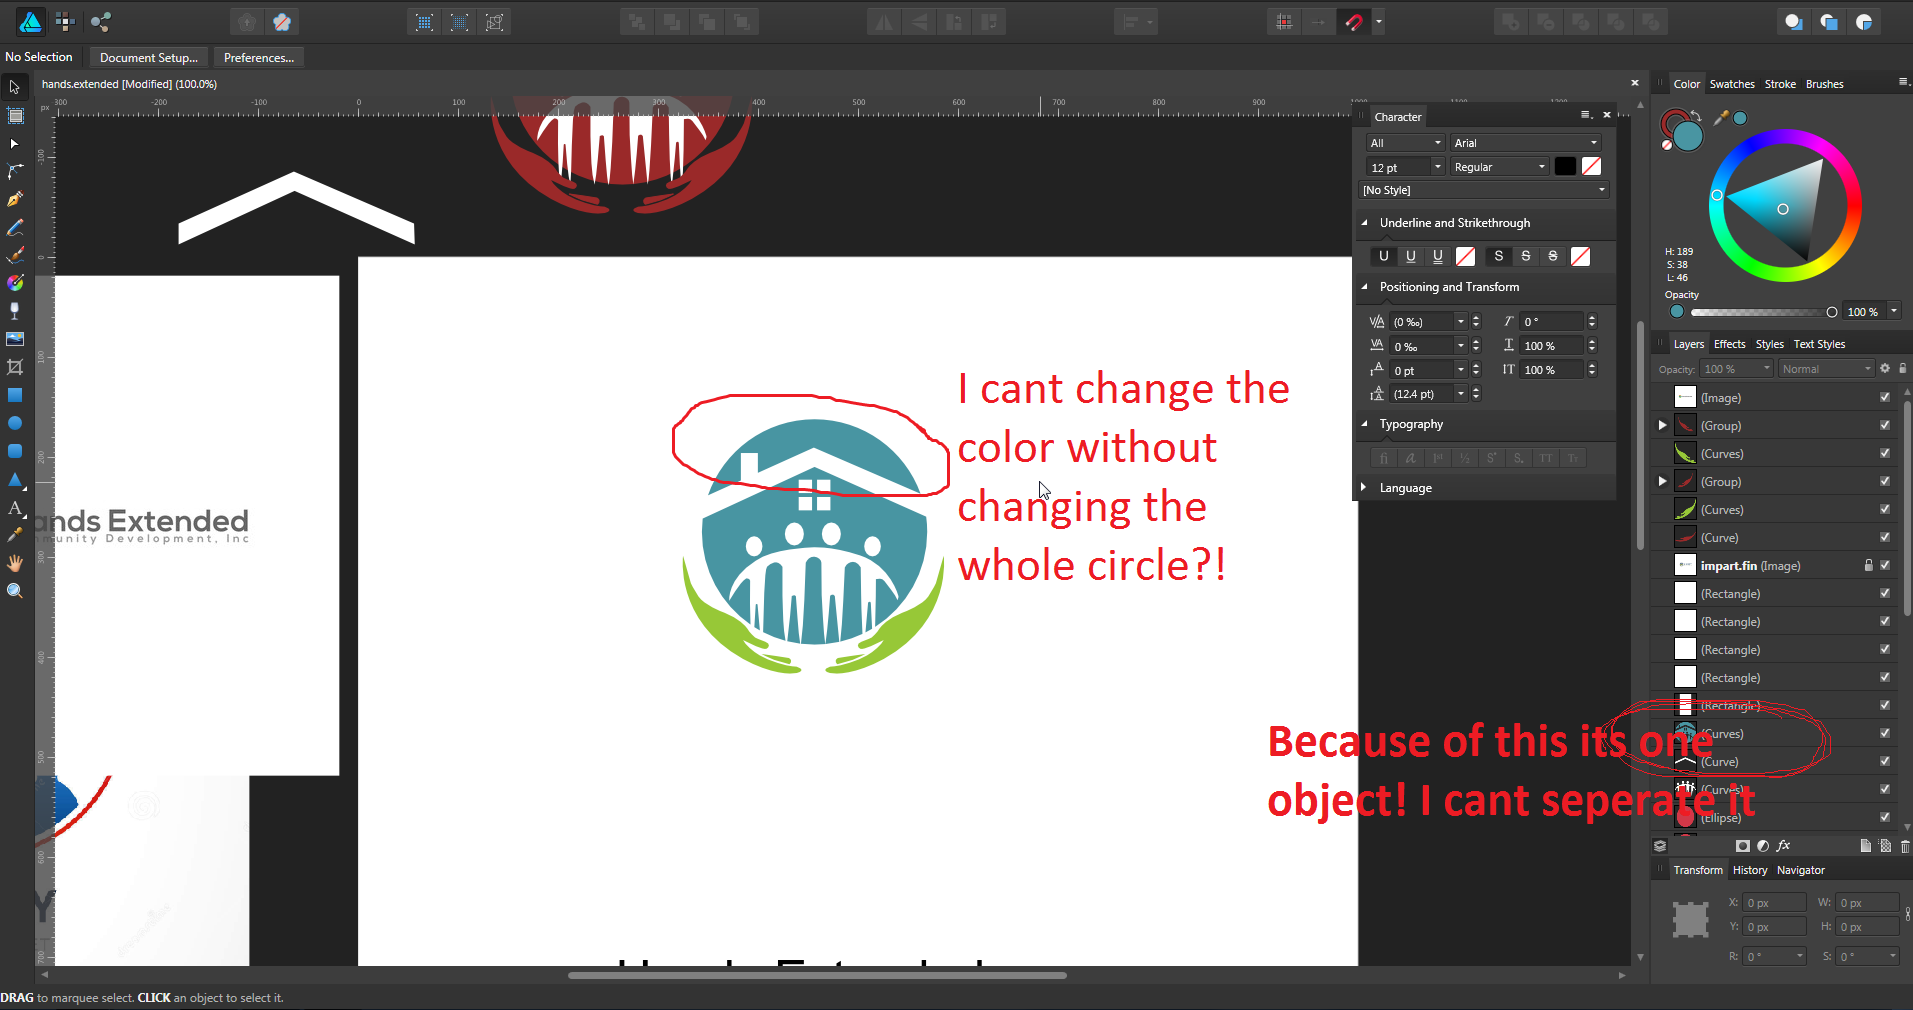Select the Vector Crop tool
The image size is (1913, 1010).
point(15,368)
